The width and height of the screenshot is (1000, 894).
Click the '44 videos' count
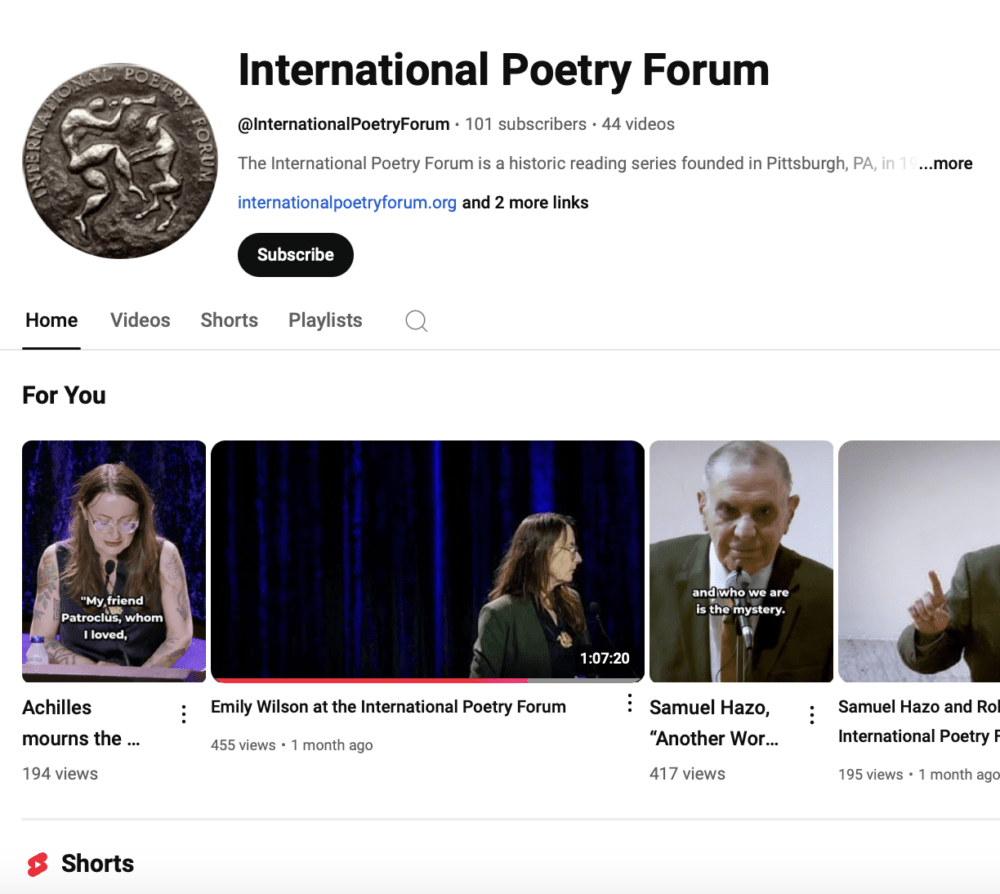pyautogui.click(x=638, y=124)
